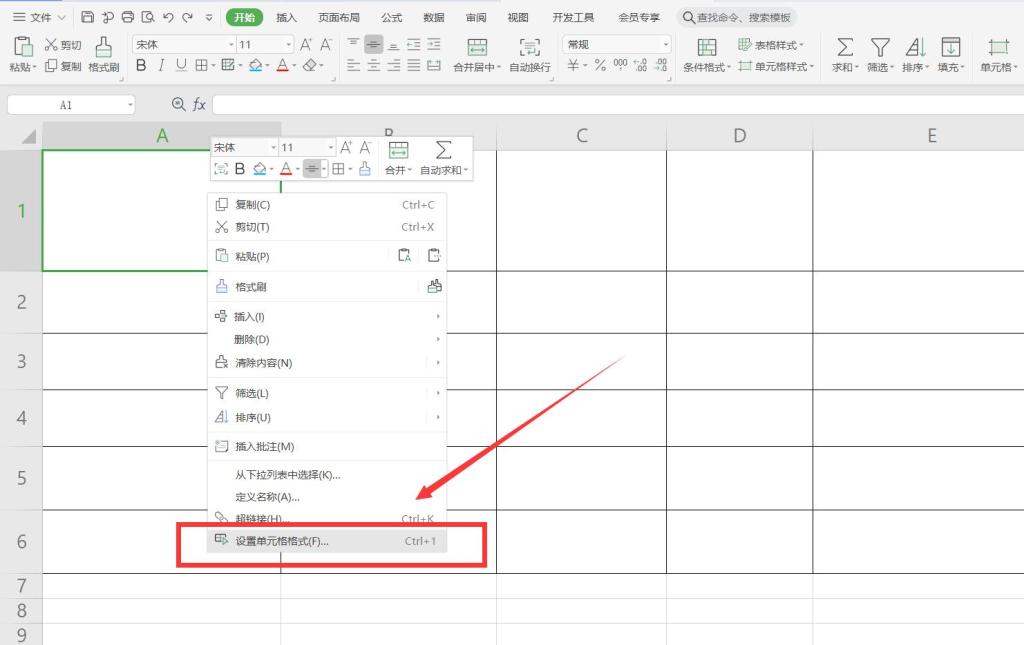
Task: Choose Format Cells (设置单元格格式) in context menu
Action: point(327,541)
